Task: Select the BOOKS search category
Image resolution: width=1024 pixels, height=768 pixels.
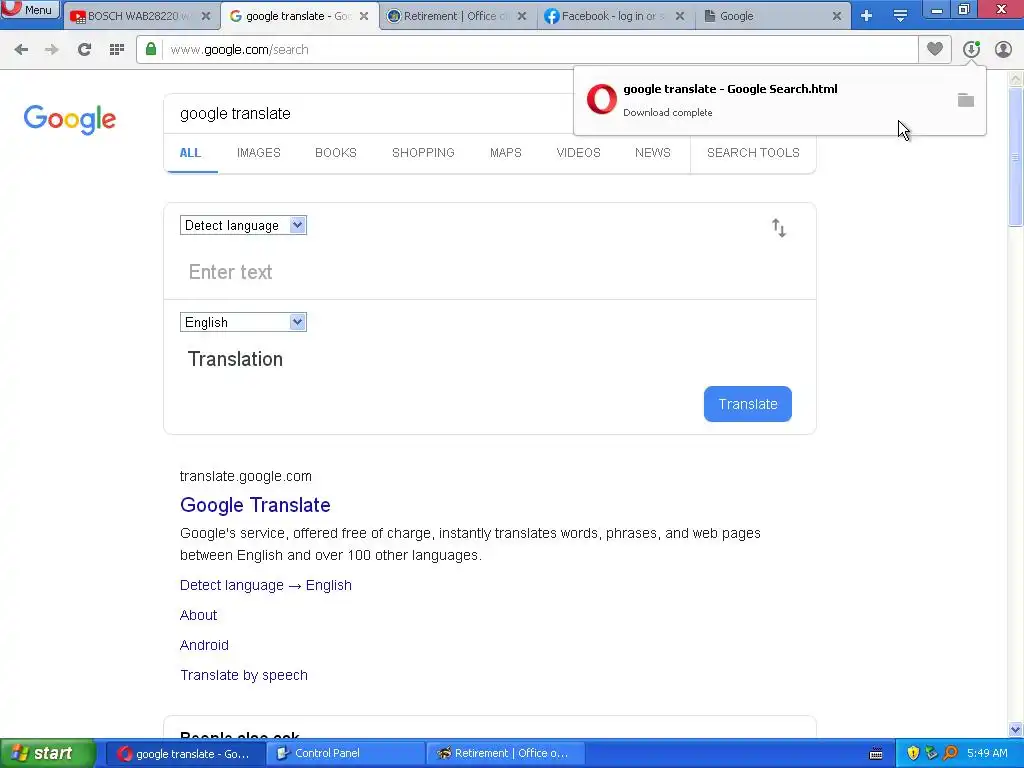Action: point(336,153)
